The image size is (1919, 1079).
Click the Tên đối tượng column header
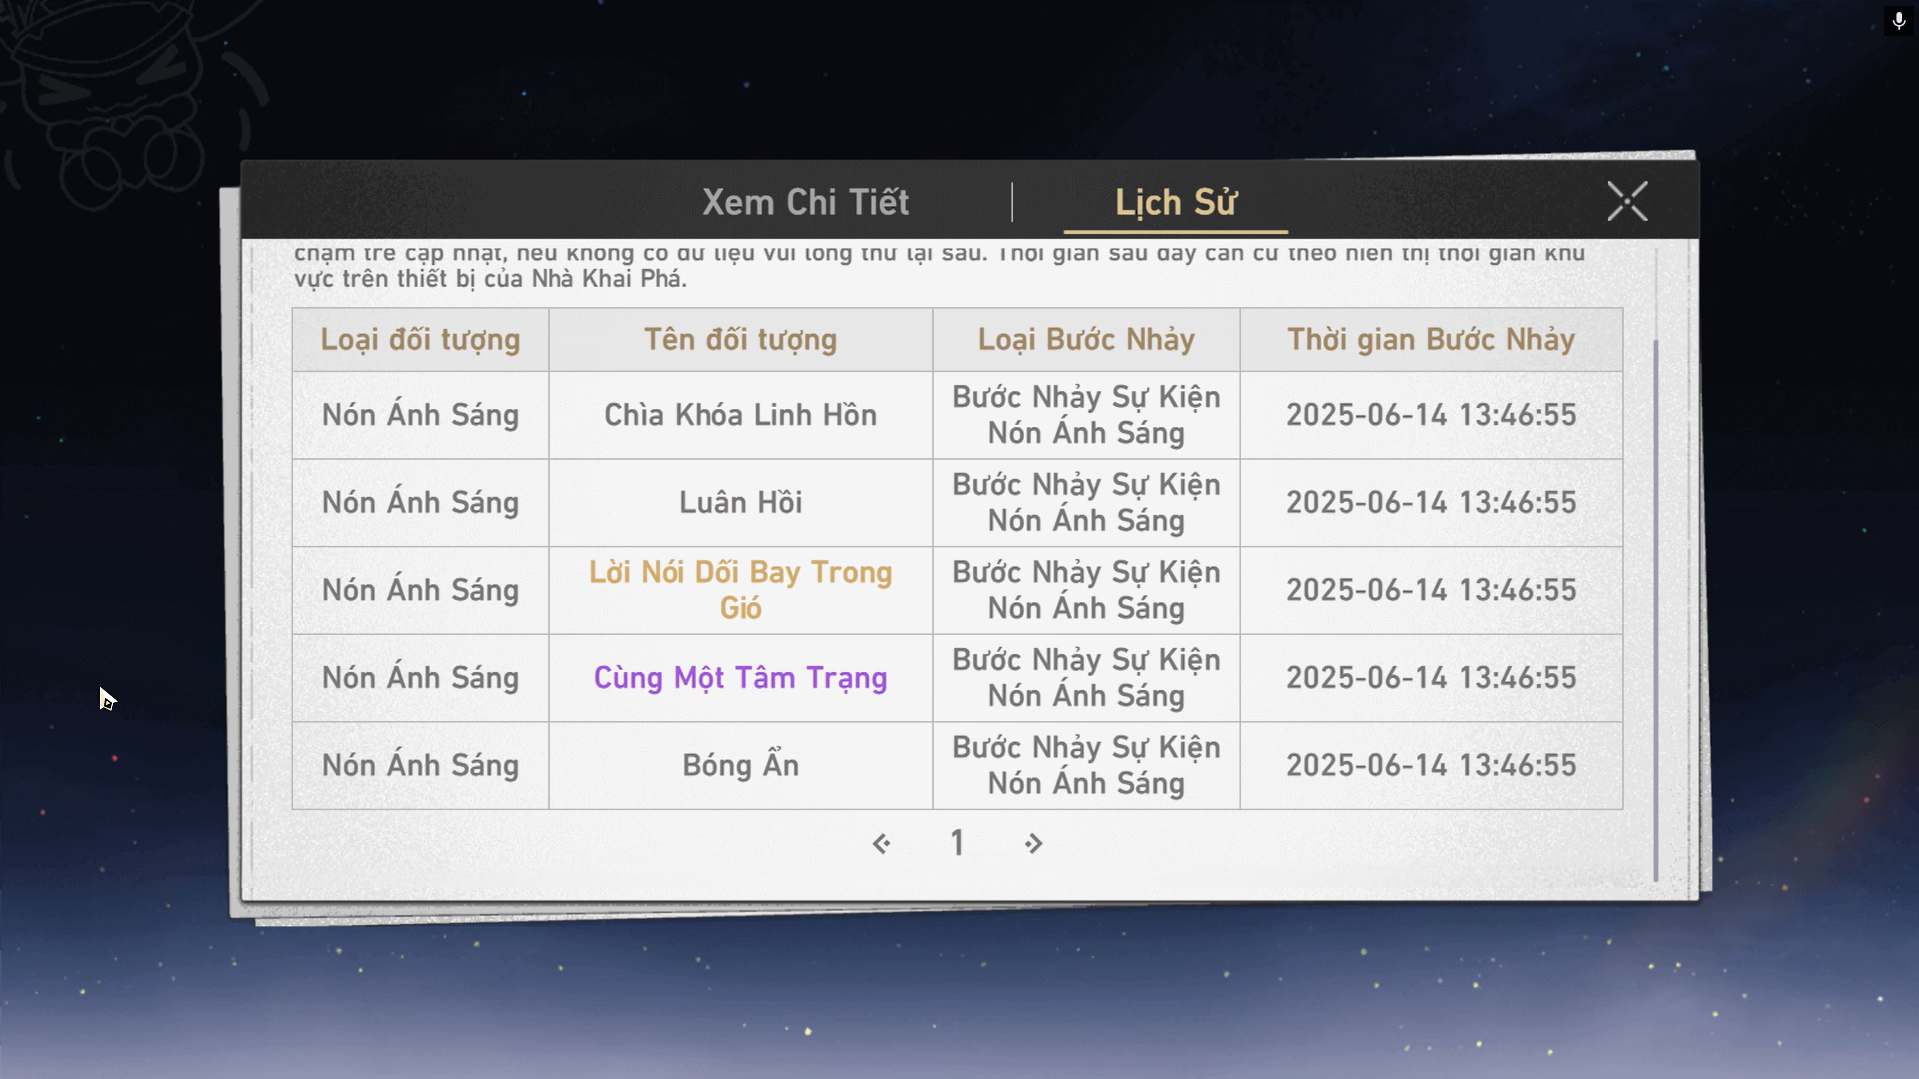tap(740, 340)
